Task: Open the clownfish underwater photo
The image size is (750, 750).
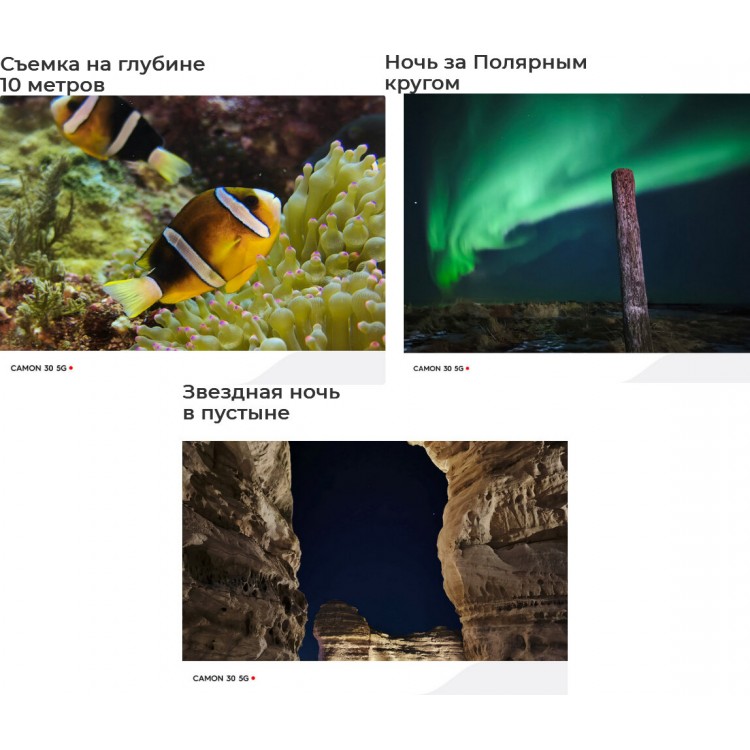Action: point(192,223)
